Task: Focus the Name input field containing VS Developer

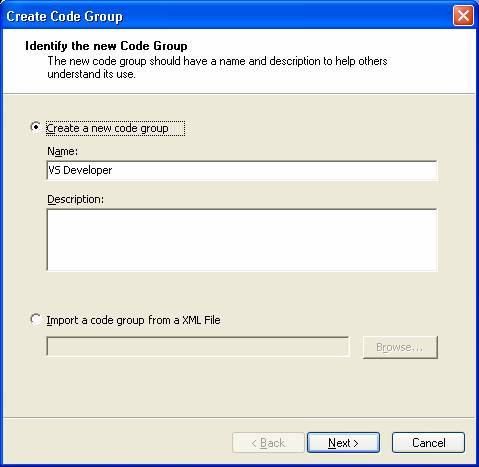Action: pos(242,170)
